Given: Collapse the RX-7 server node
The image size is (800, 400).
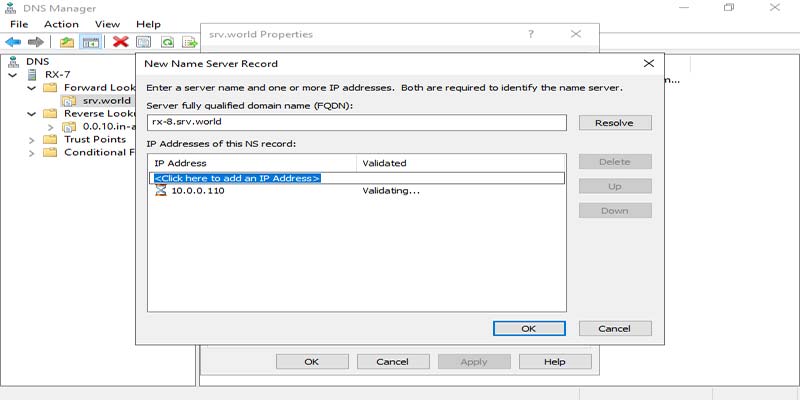Looking at the screenshot, I should tap(13, 74).
